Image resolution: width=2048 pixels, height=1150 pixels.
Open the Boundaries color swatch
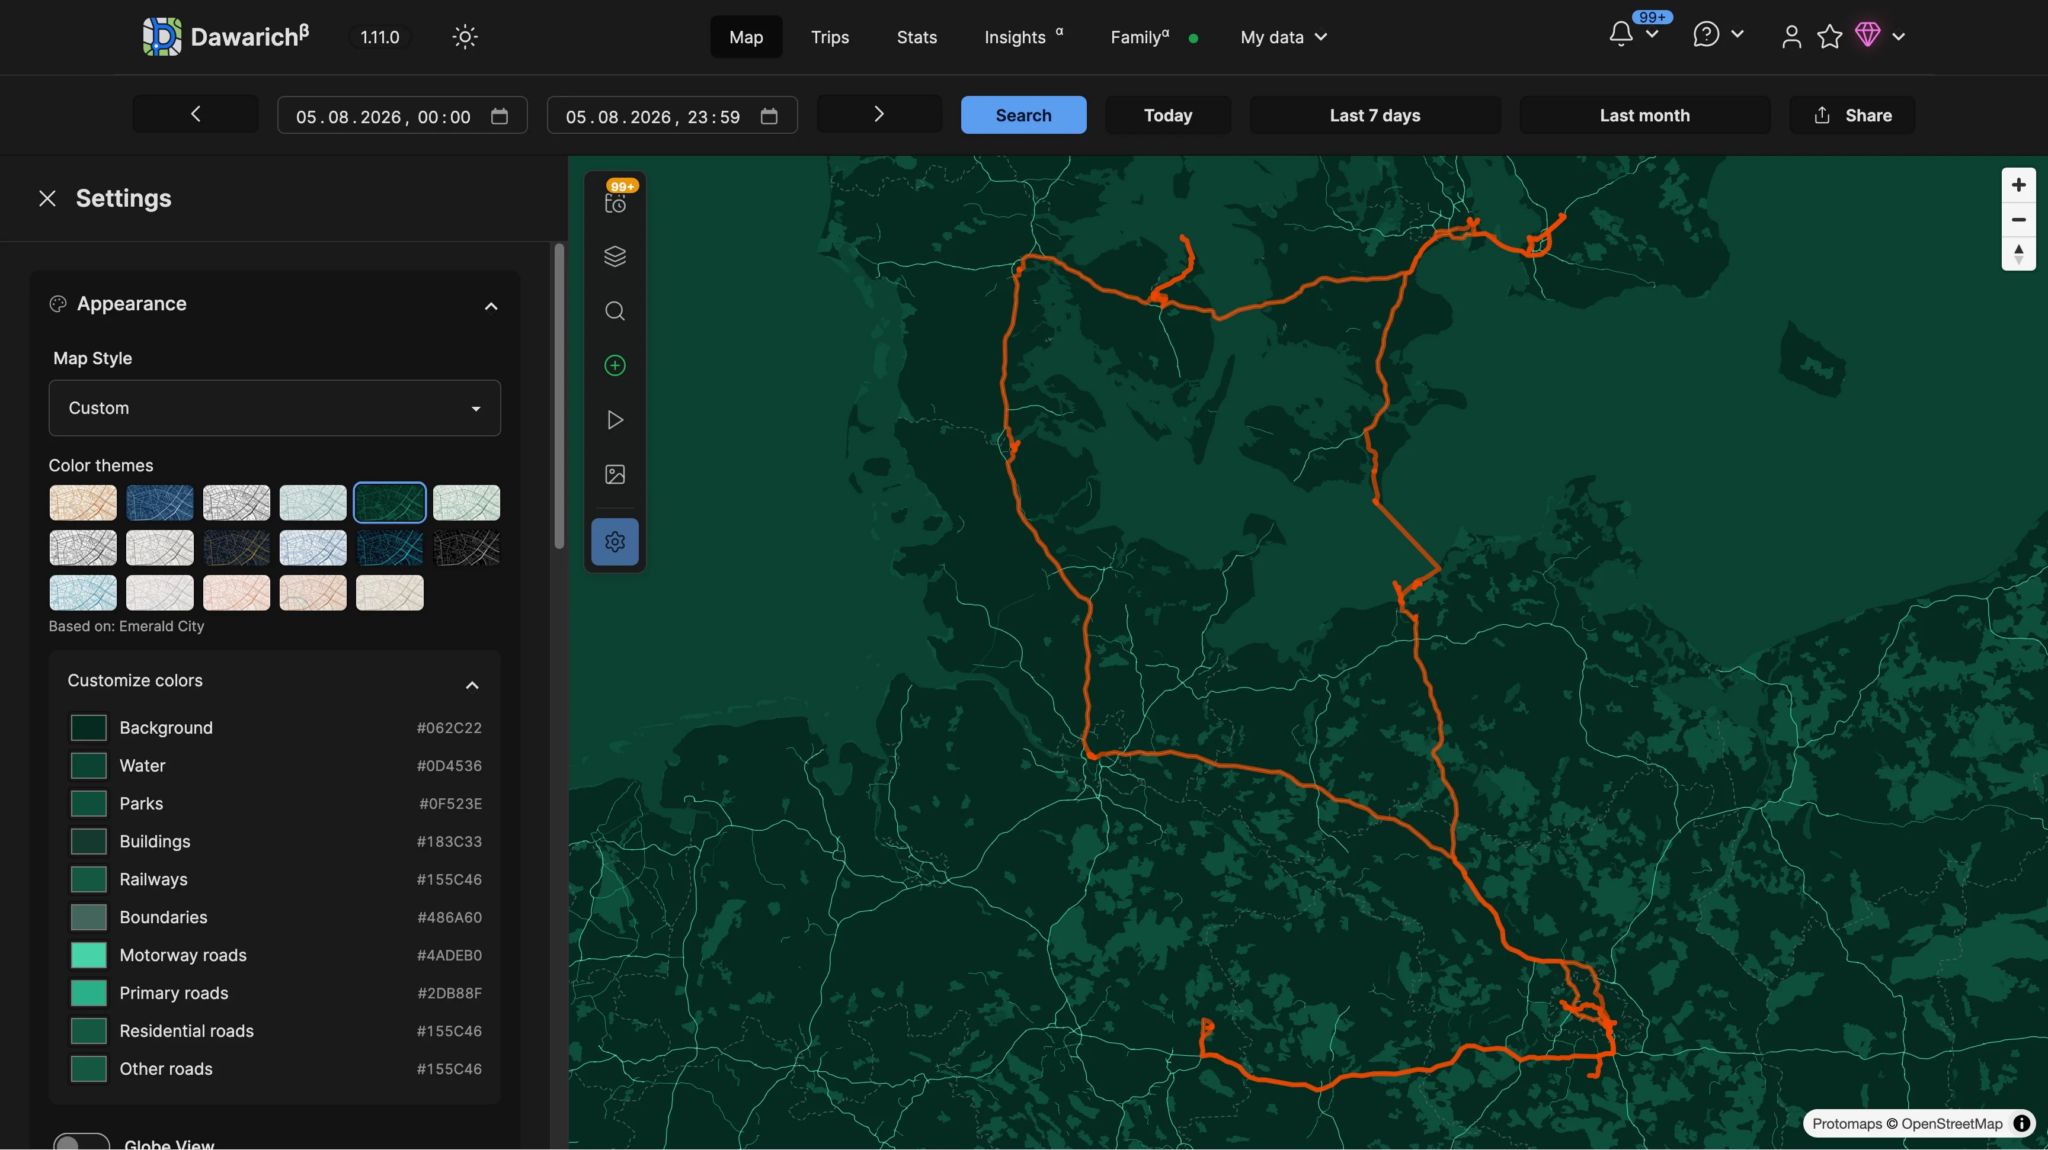coord(88,917)
